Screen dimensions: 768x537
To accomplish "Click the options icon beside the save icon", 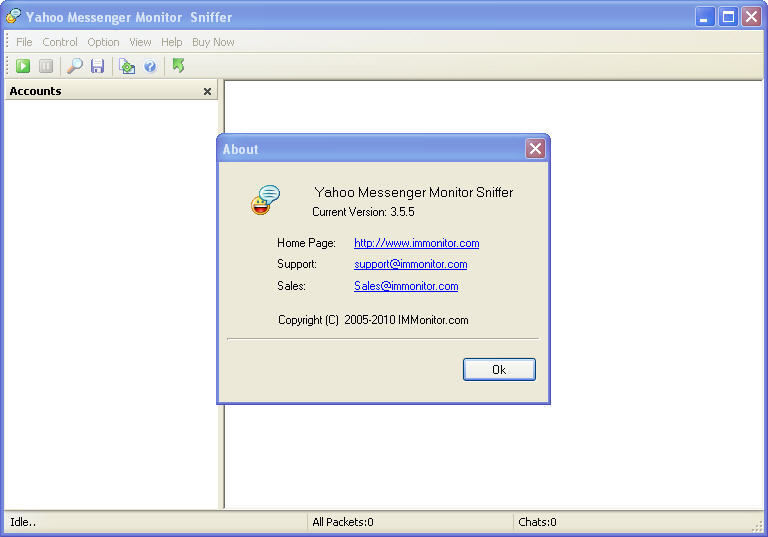I will click(127, 66).
